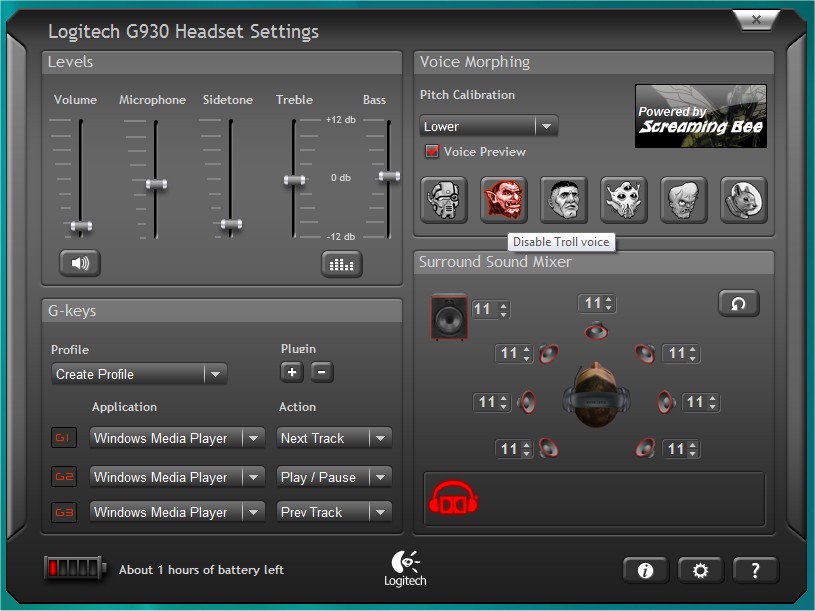815x611 pixels.
Task: Click the center channel speaker icon
Action: point(596,330)
